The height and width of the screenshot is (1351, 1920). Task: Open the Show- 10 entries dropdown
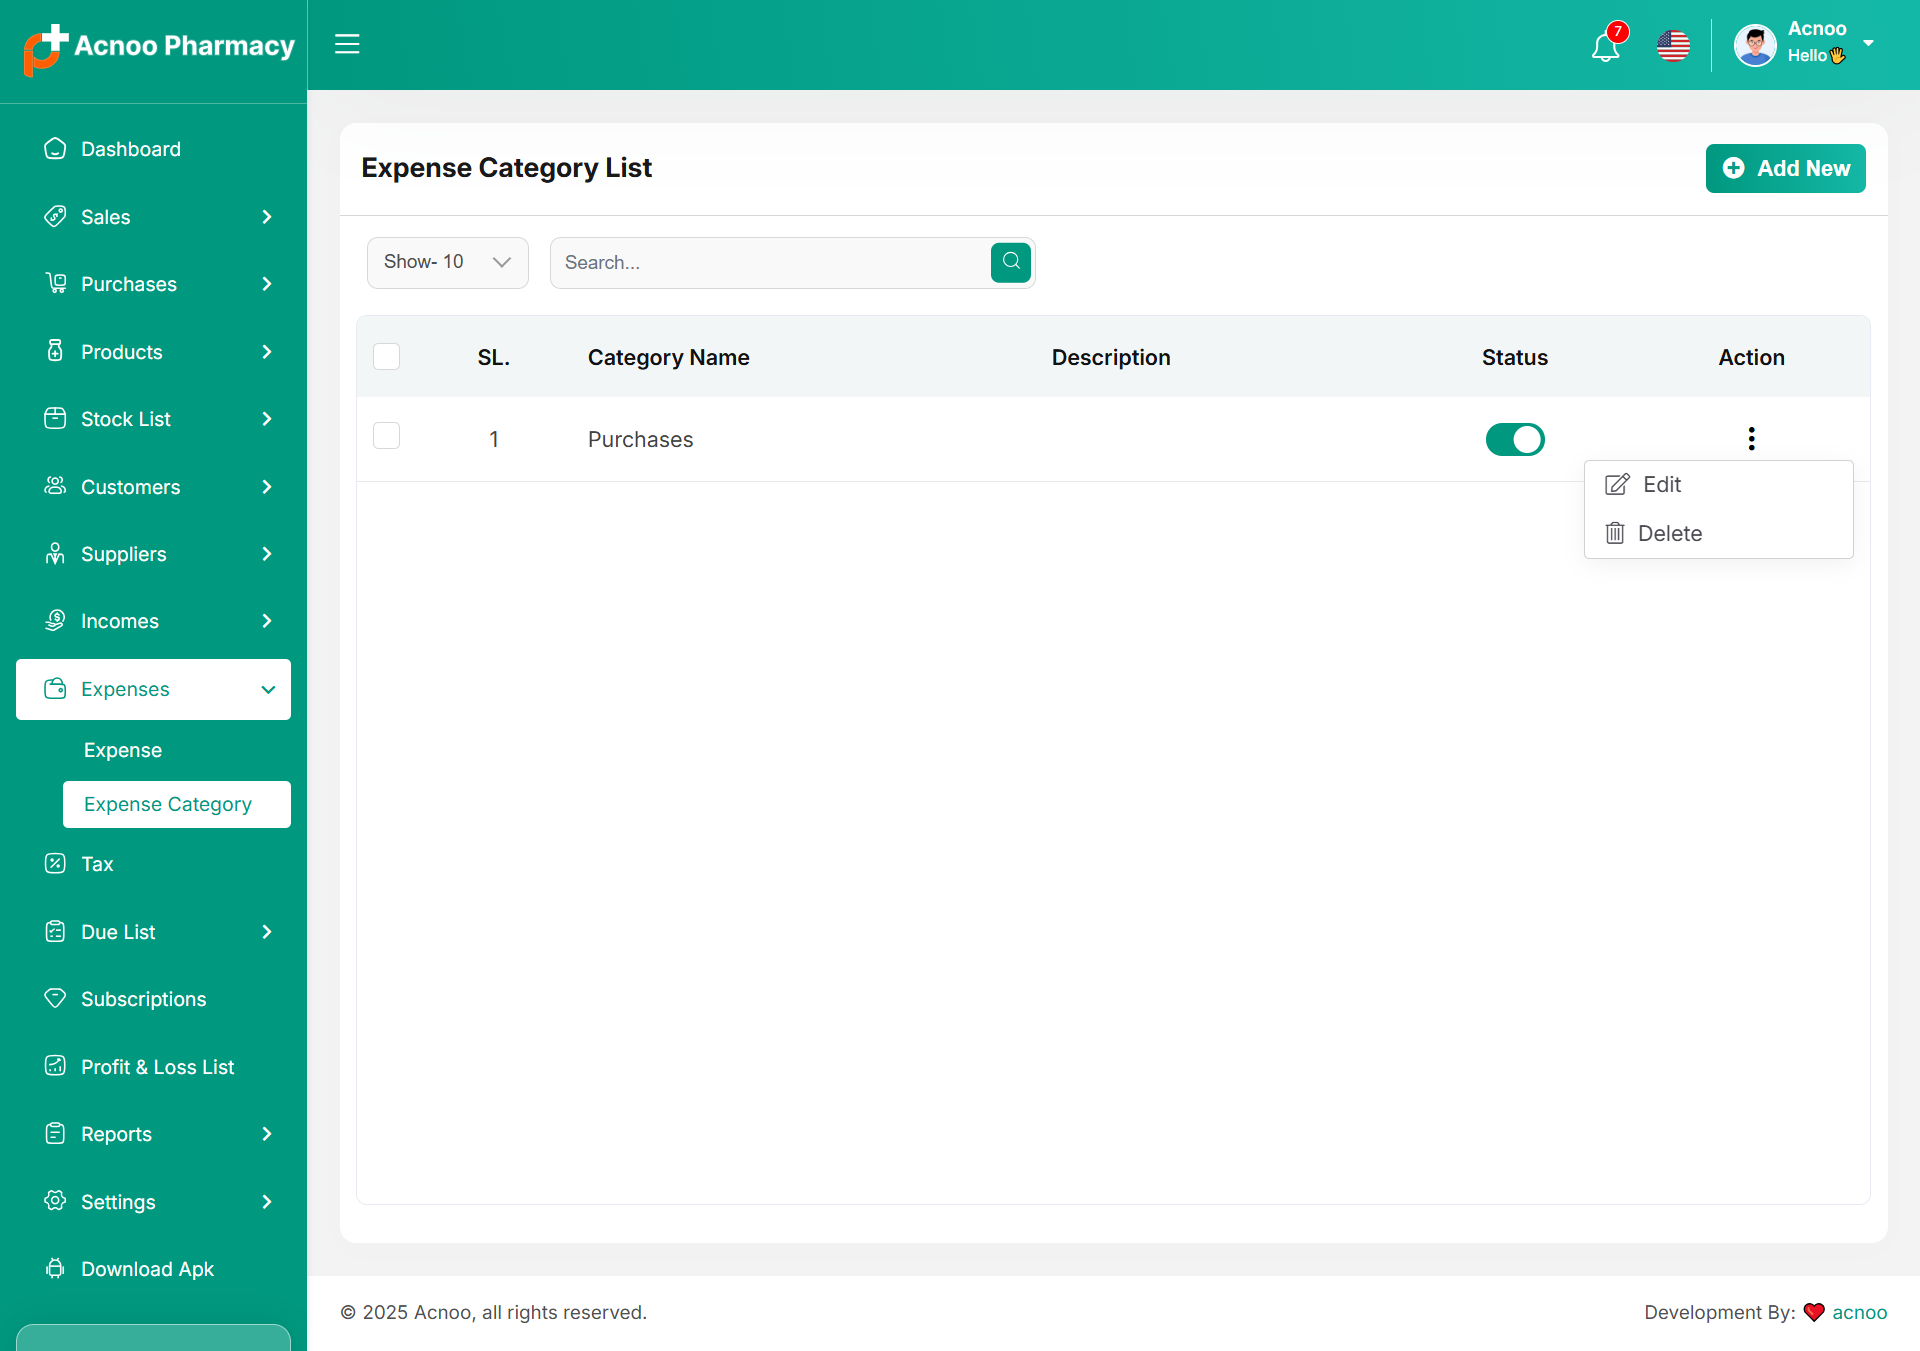point(447,262)
